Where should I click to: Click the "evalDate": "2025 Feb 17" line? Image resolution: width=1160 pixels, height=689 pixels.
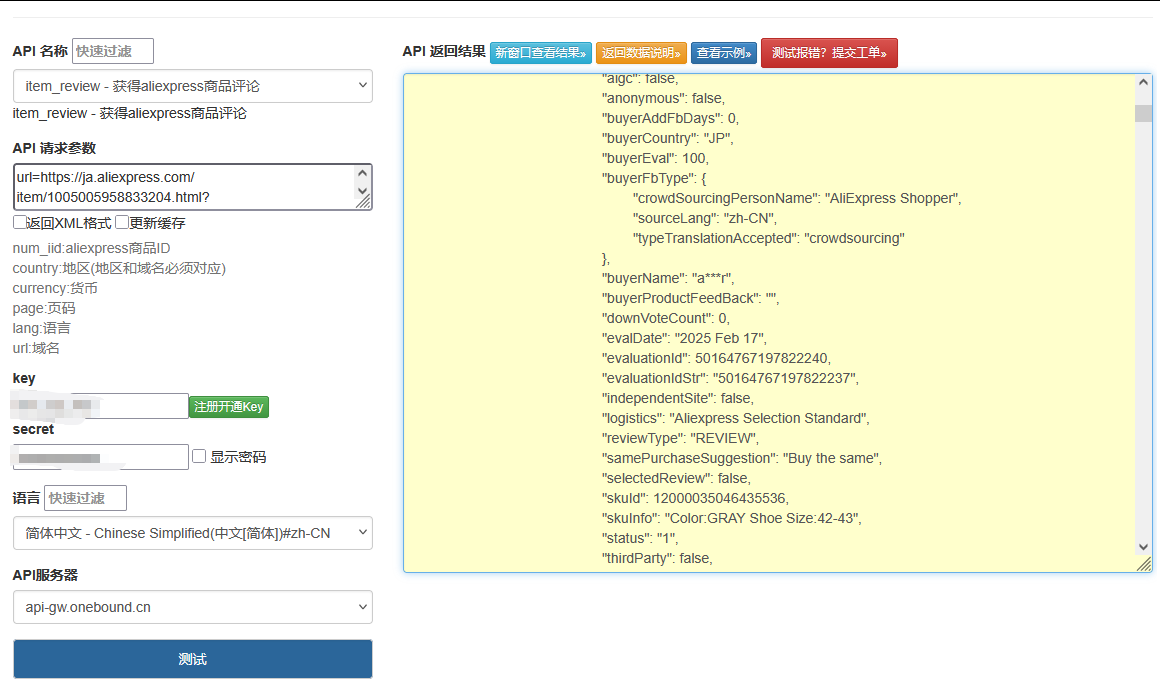click(684, 338)
